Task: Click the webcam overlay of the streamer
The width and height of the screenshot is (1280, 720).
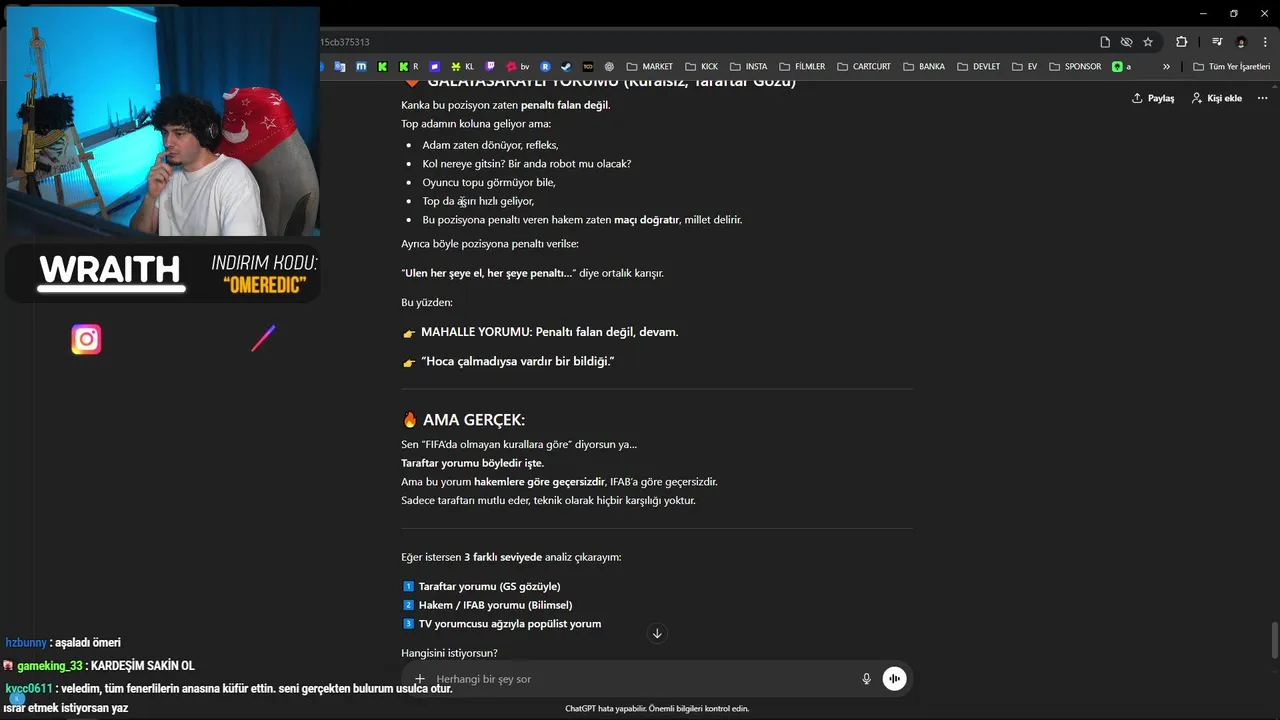Action: coord(162,121)
